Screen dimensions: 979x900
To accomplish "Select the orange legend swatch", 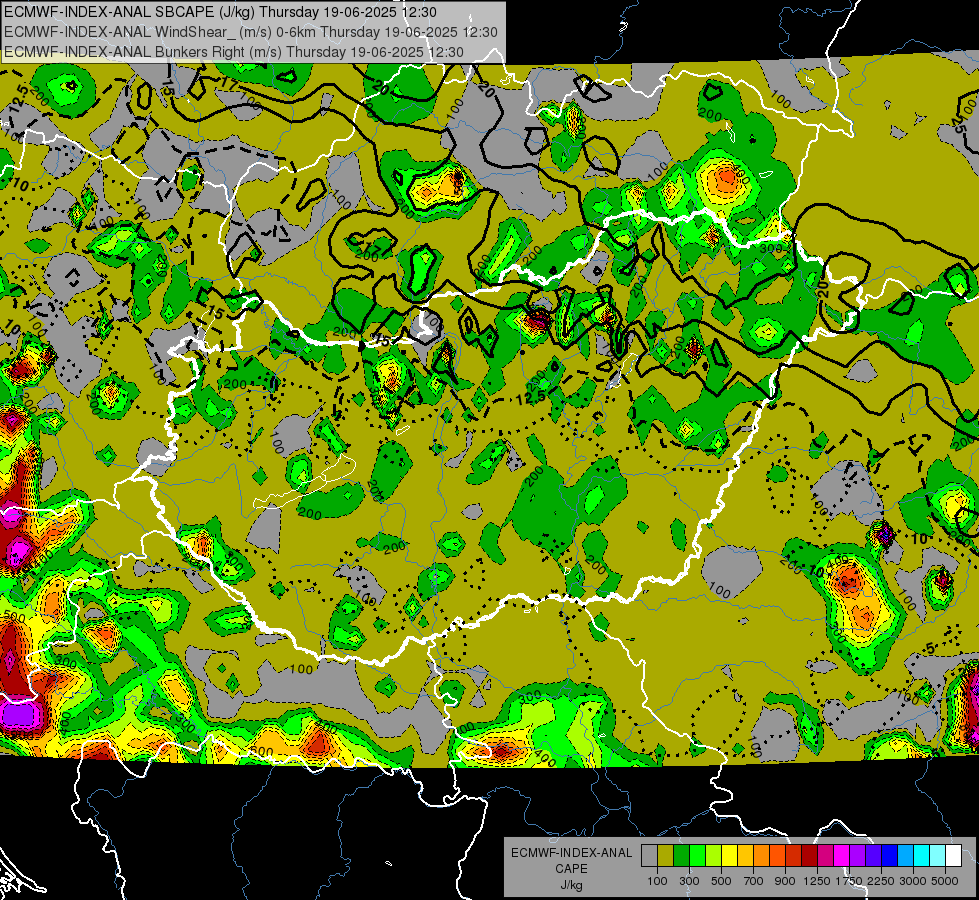I will (761, 856).
